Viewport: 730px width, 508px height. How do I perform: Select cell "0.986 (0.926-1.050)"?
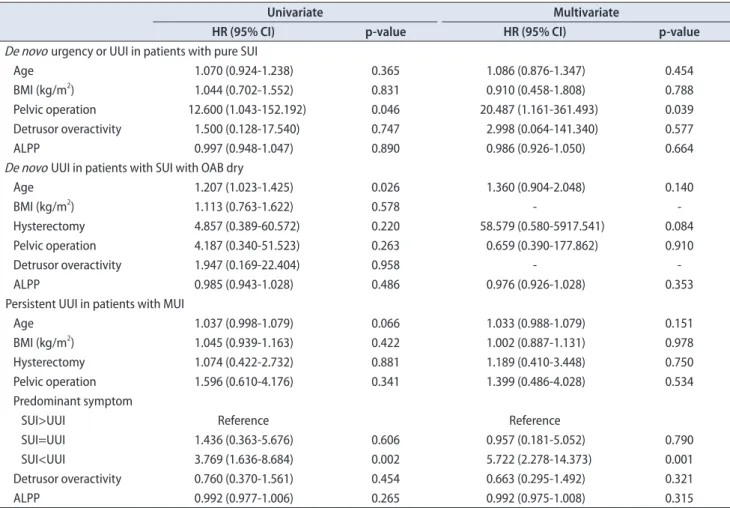click(535, 149)
